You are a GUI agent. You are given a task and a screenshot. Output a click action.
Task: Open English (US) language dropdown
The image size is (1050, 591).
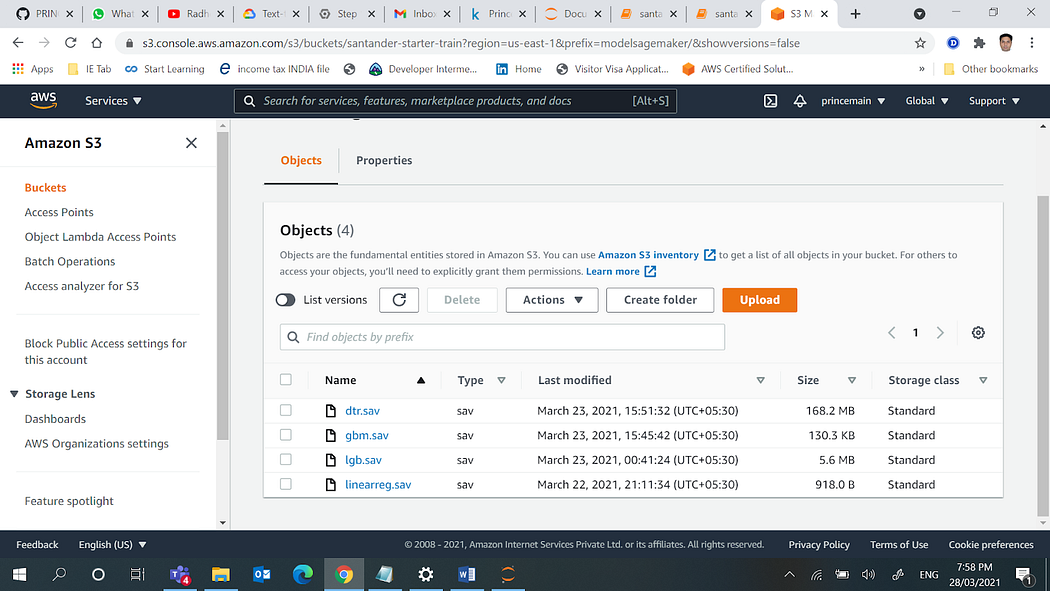click(x=112, y=545)
